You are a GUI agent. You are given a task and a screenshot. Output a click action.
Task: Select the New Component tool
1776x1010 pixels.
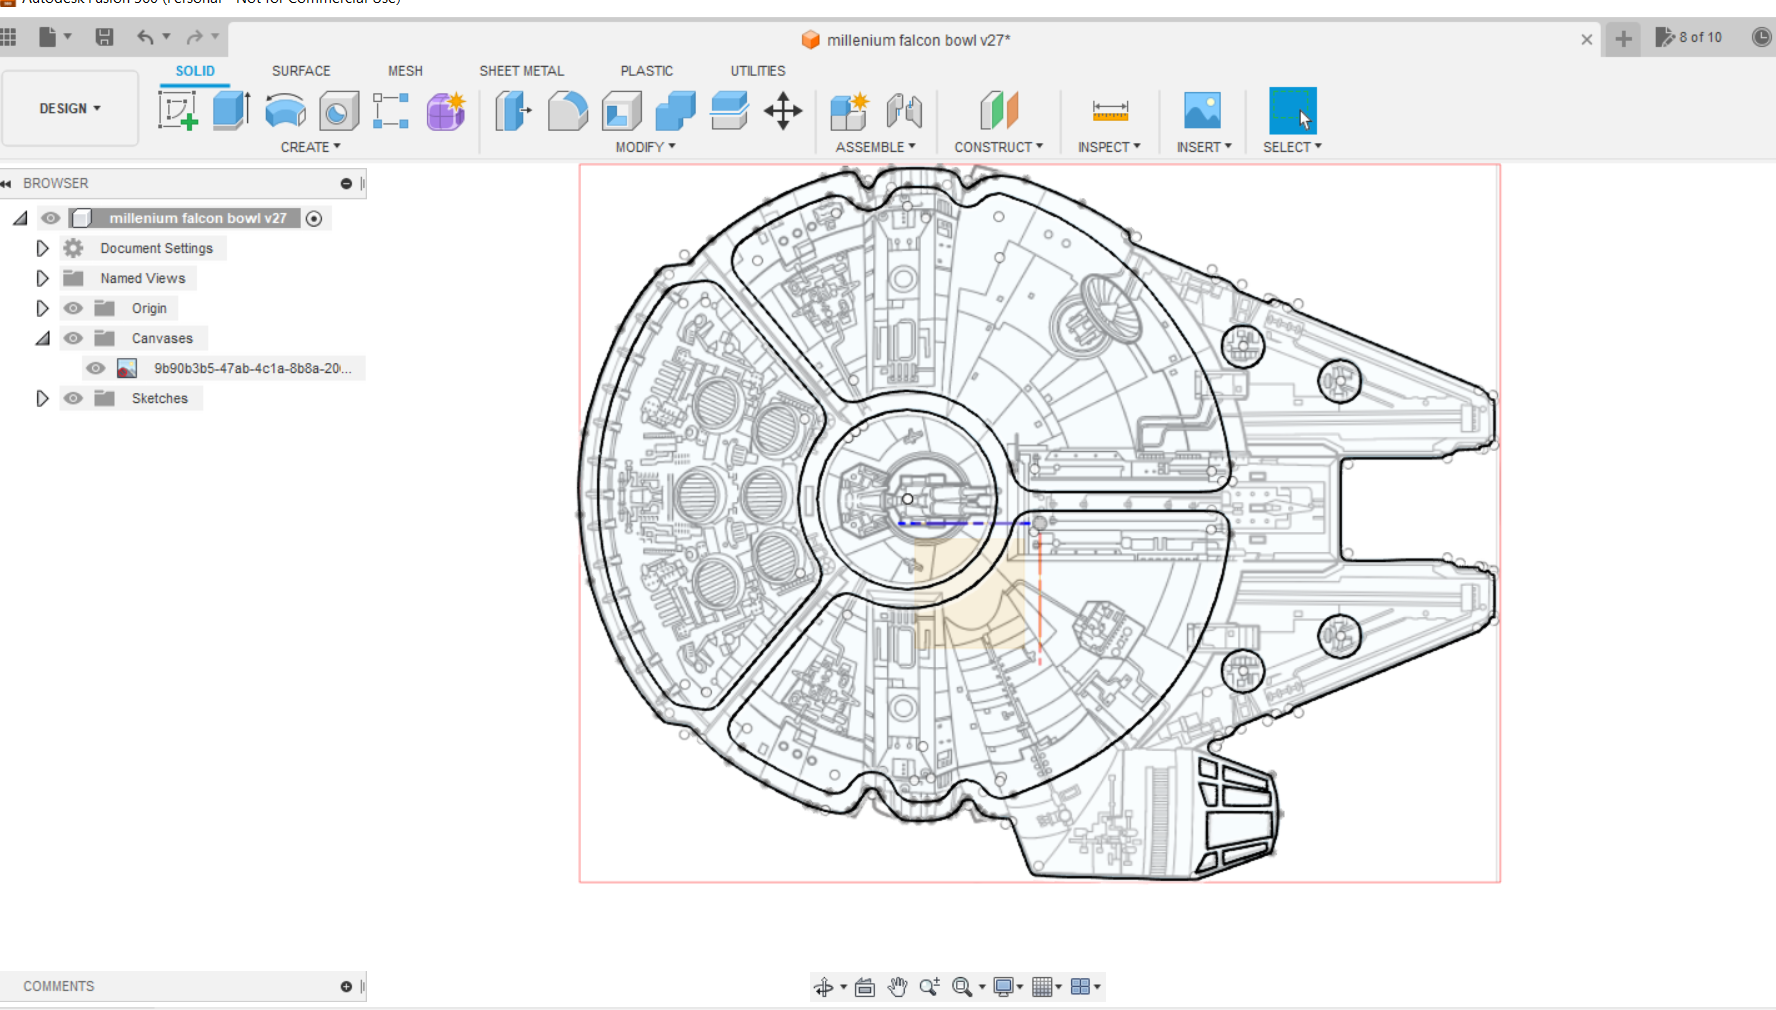click(x=850, y=111)
